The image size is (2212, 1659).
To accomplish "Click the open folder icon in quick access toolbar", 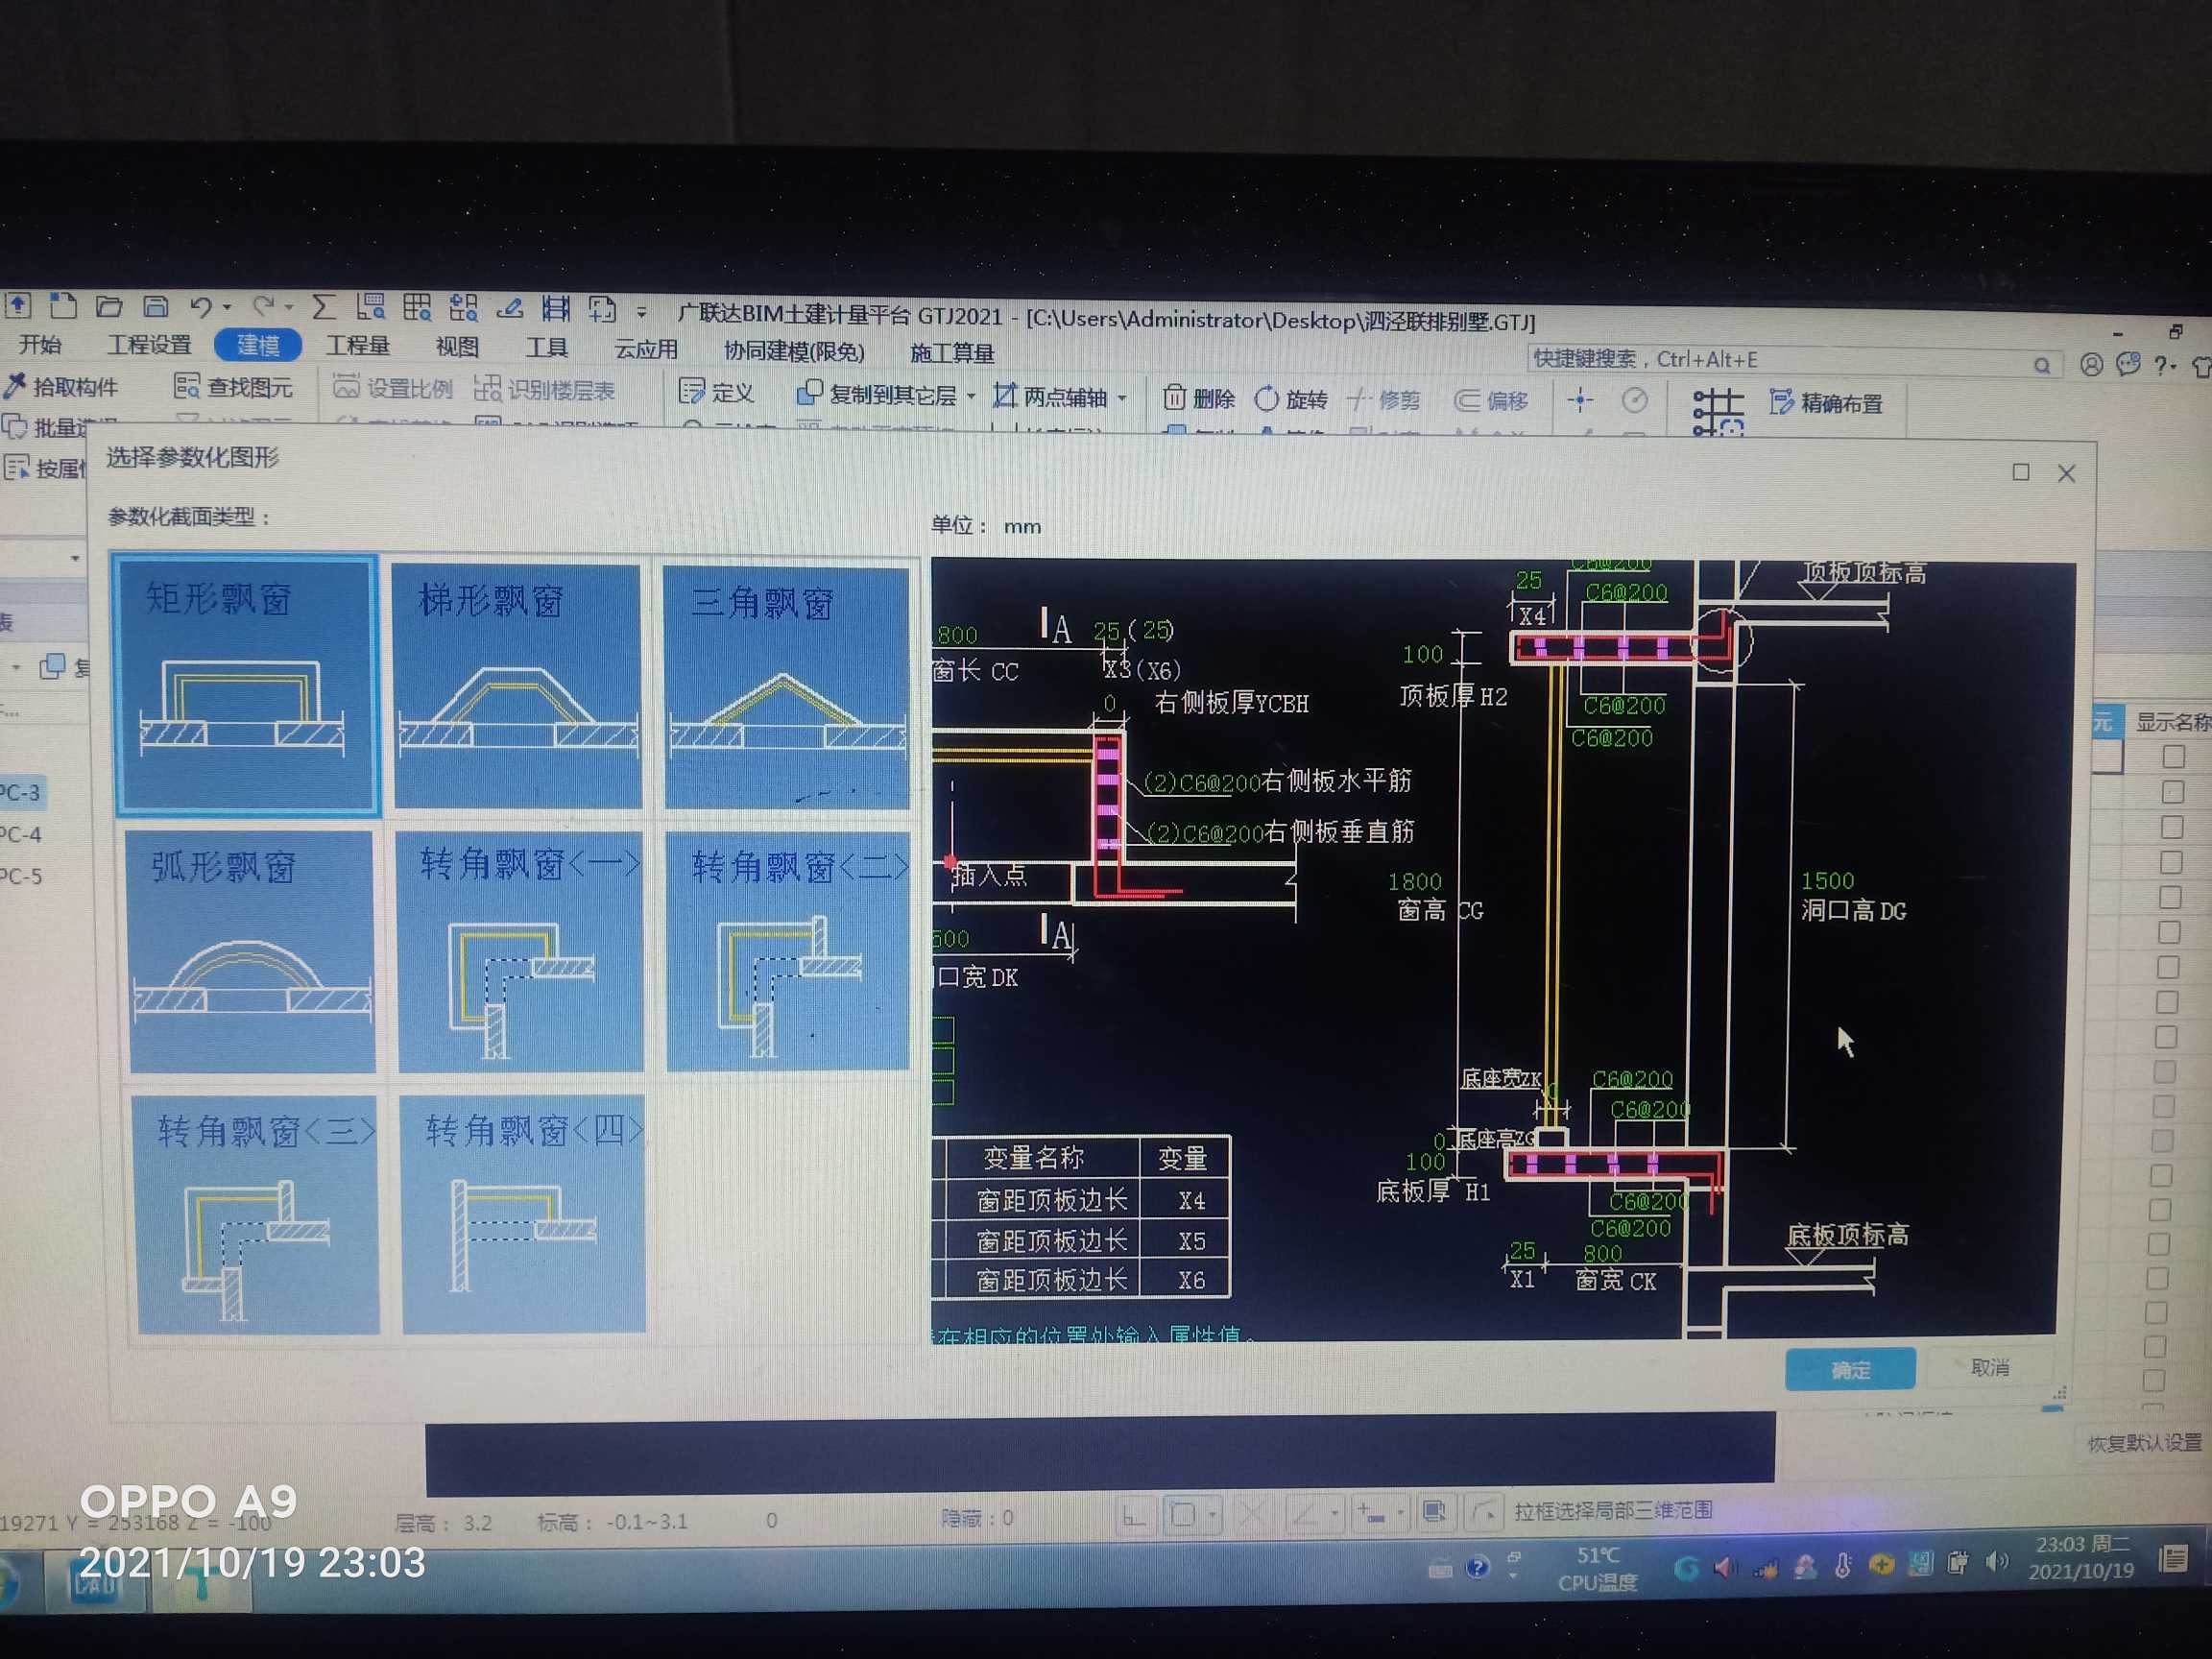I will click(x=109, y=306).
